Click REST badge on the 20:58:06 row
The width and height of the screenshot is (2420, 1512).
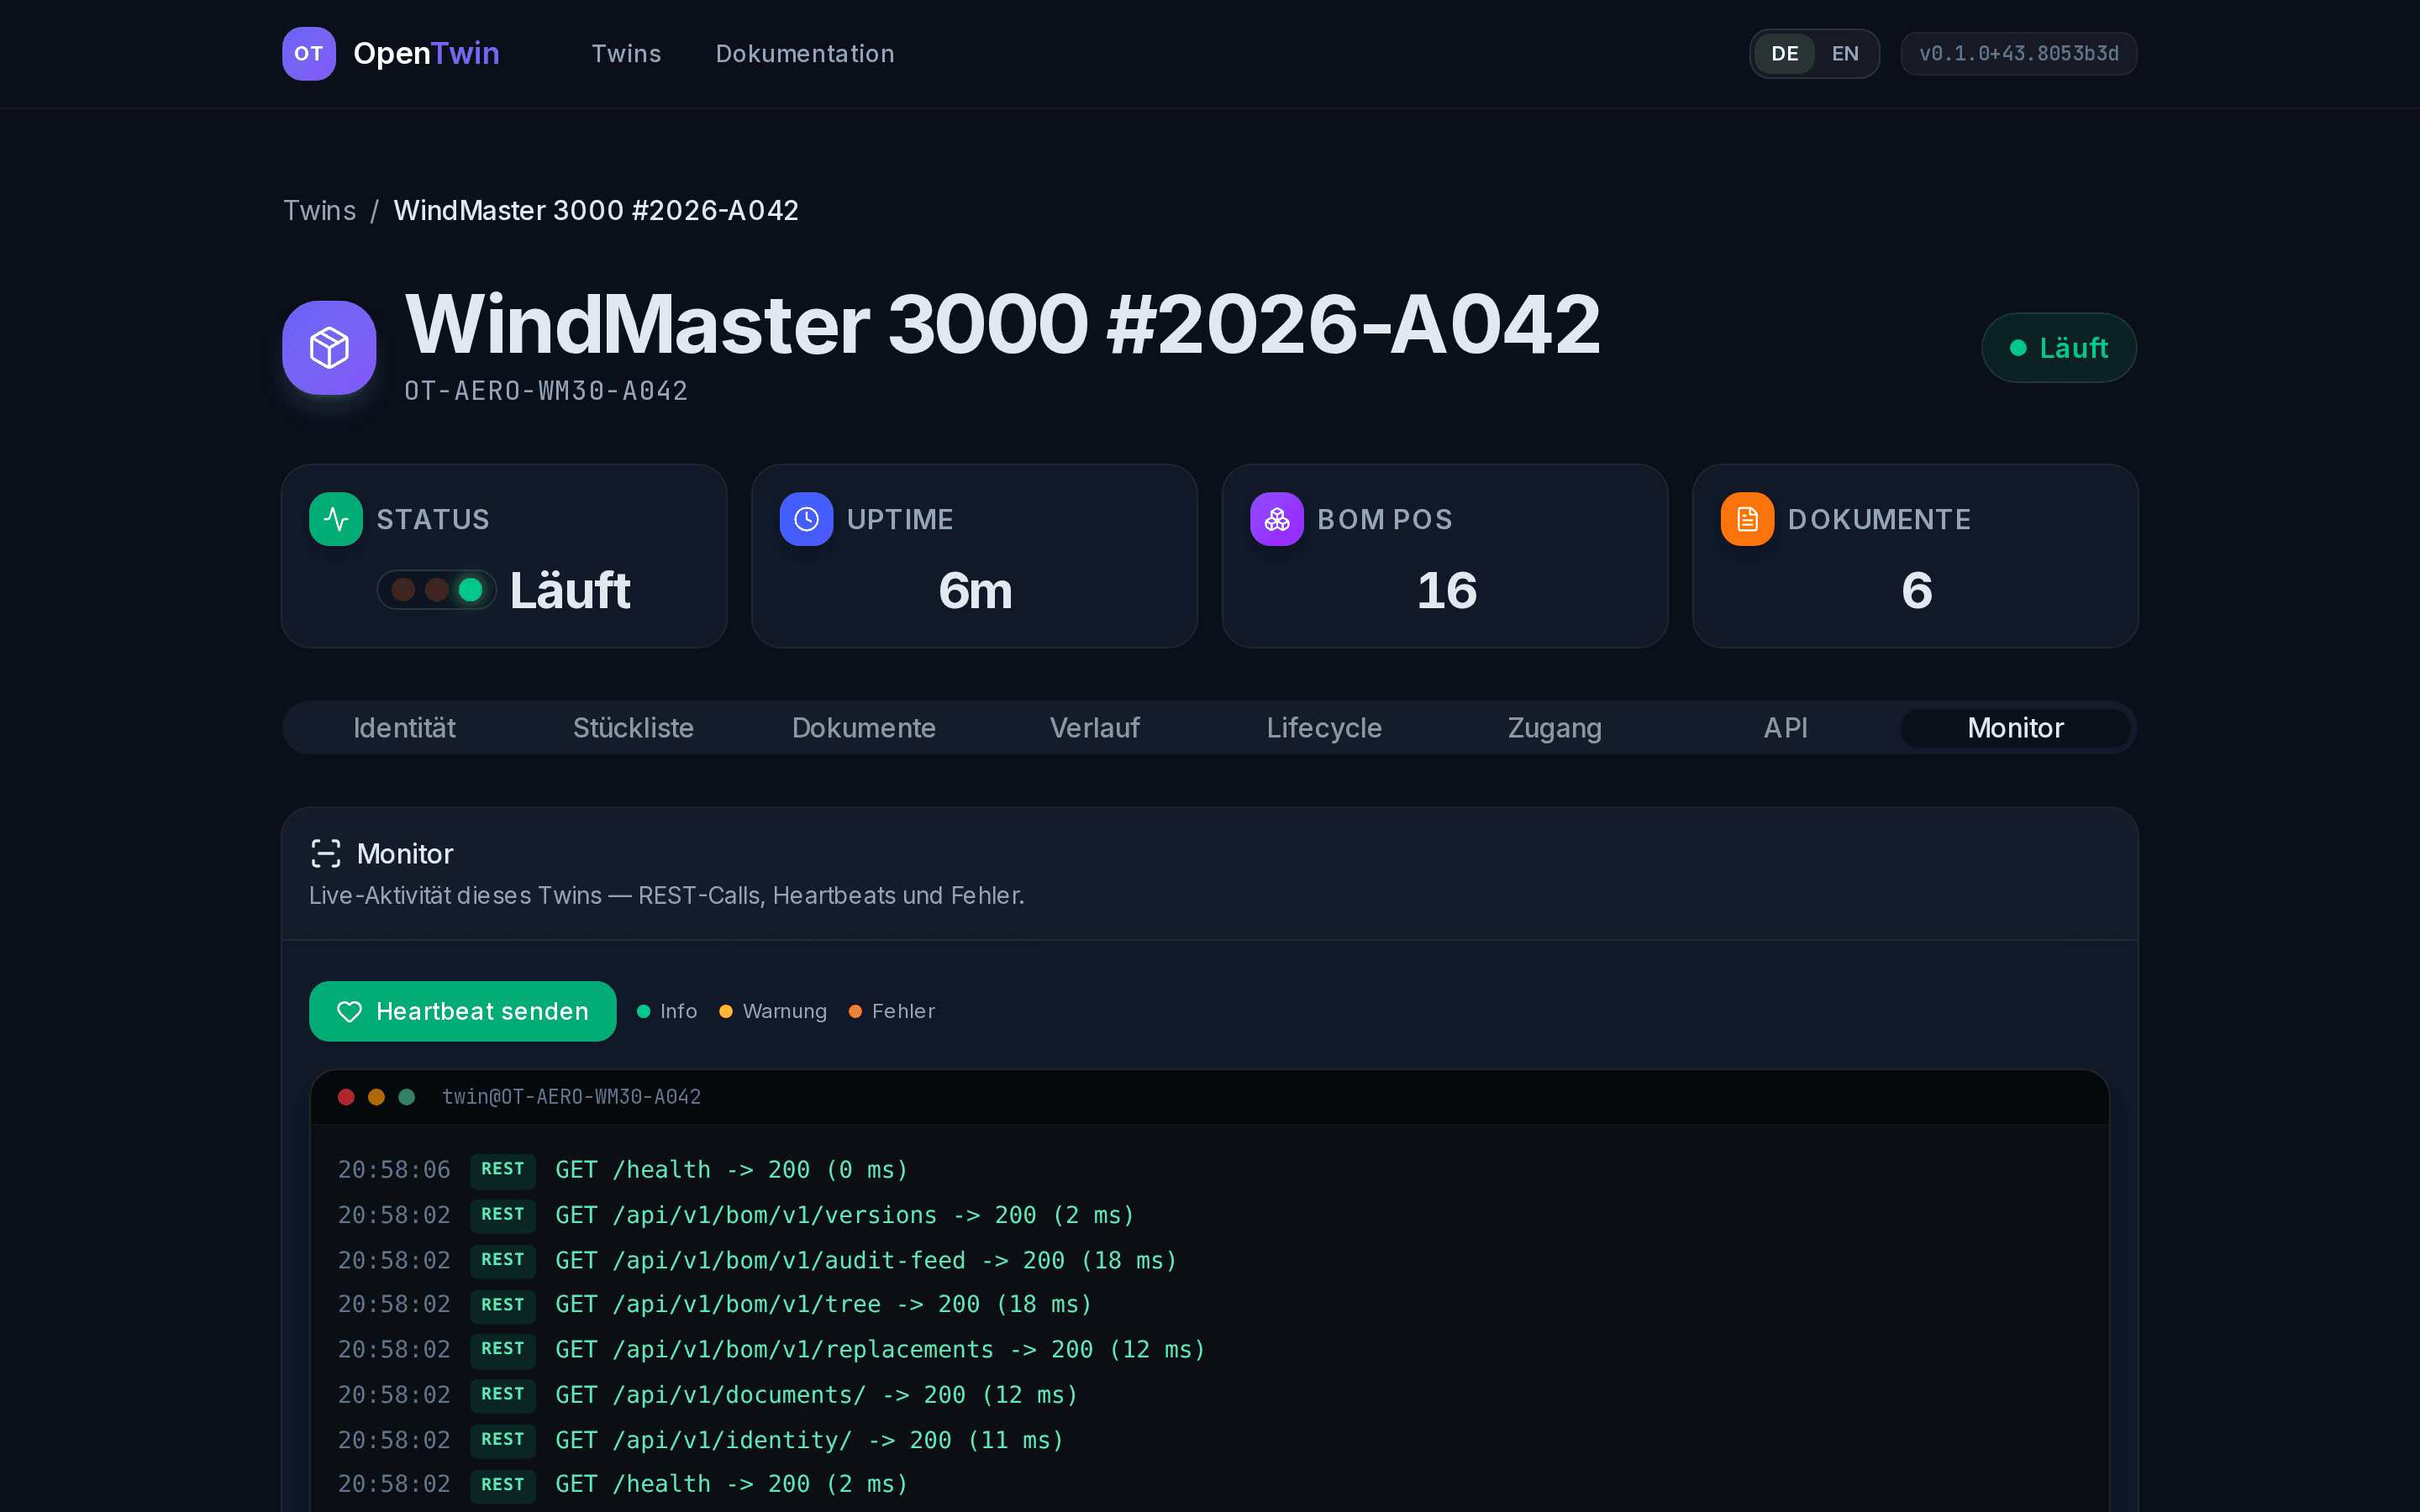click(x=503, y=1170)
